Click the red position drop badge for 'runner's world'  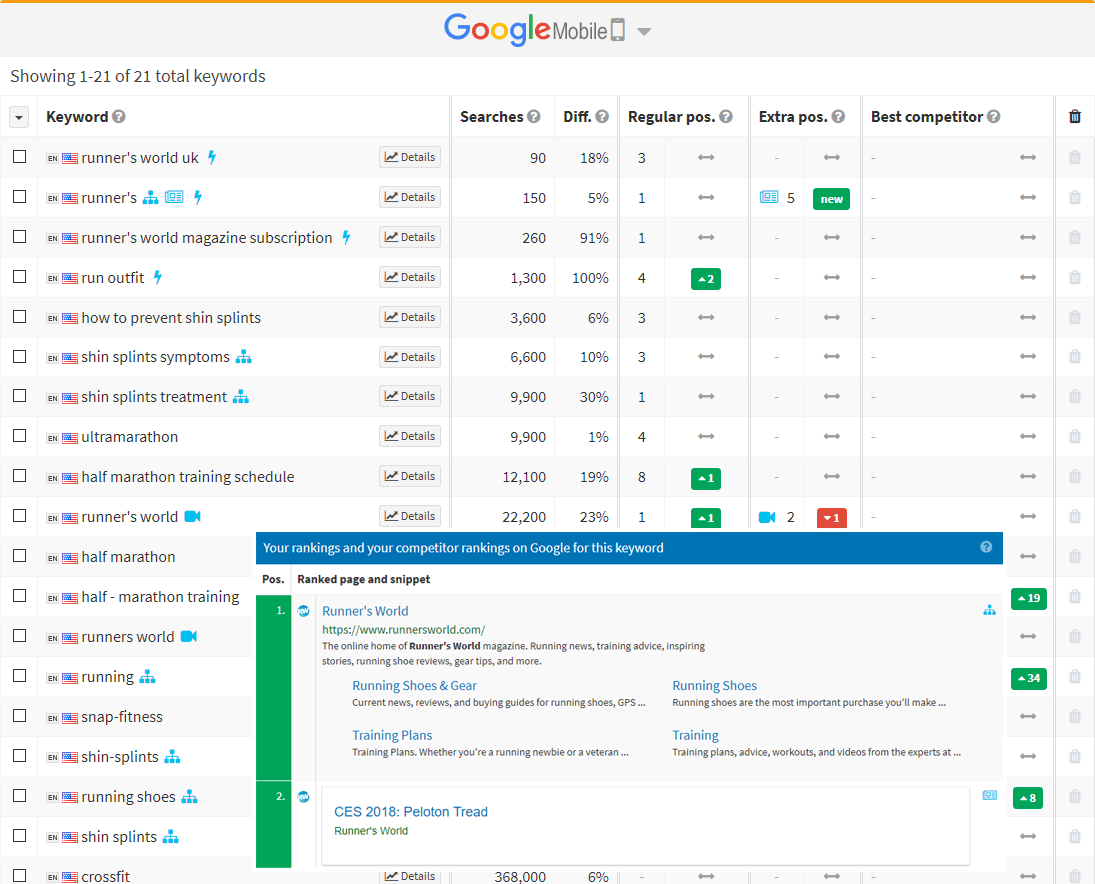point(831,518)
